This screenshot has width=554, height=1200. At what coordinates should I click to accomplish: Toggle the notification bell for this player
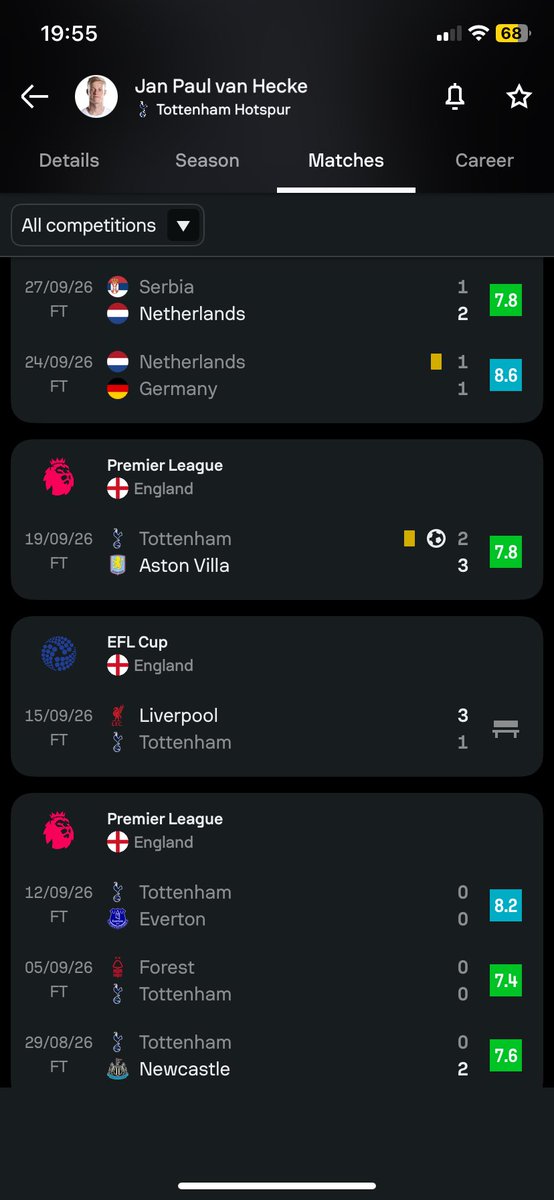(454, 96)
